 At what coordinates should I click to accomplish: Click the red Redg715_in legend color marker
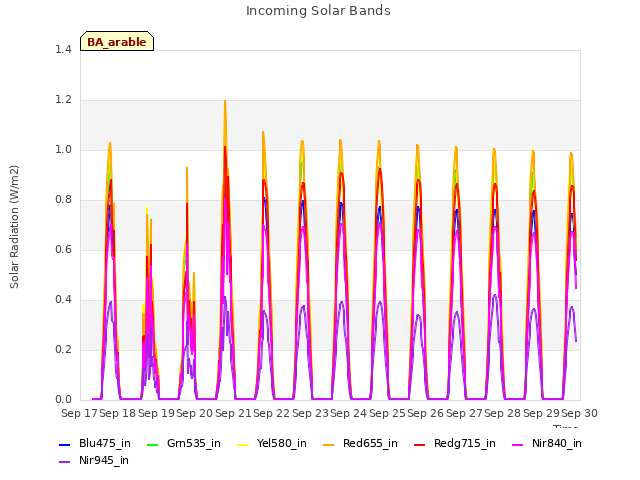point(420,444)
